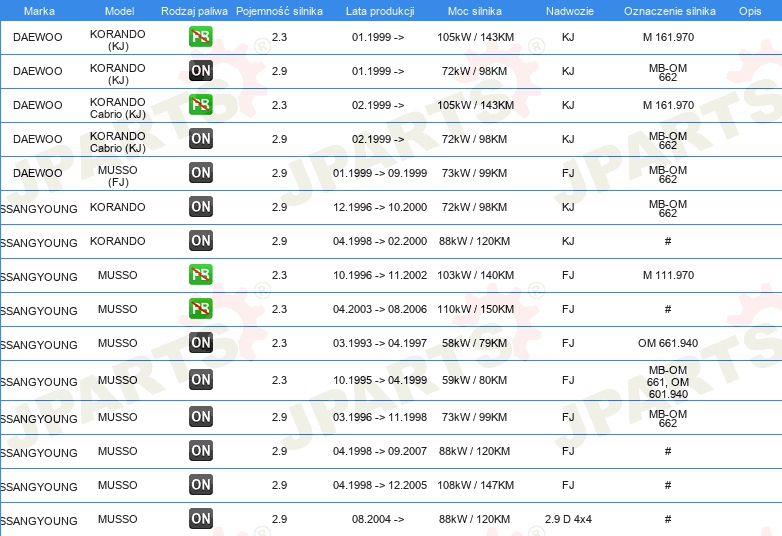The width and height of the screenshot is (782, 536).
Task: Click production years 04.1998 -> 12.2005
Action: [x=380, y=485]
